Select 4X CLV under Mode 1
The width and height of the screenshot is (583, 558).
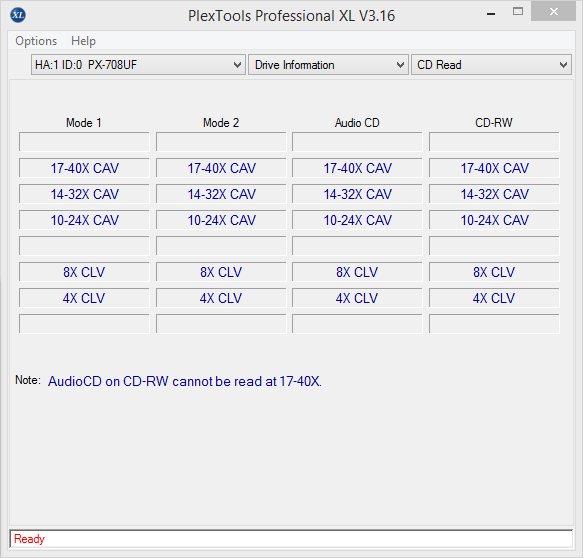tap(84, 298)
